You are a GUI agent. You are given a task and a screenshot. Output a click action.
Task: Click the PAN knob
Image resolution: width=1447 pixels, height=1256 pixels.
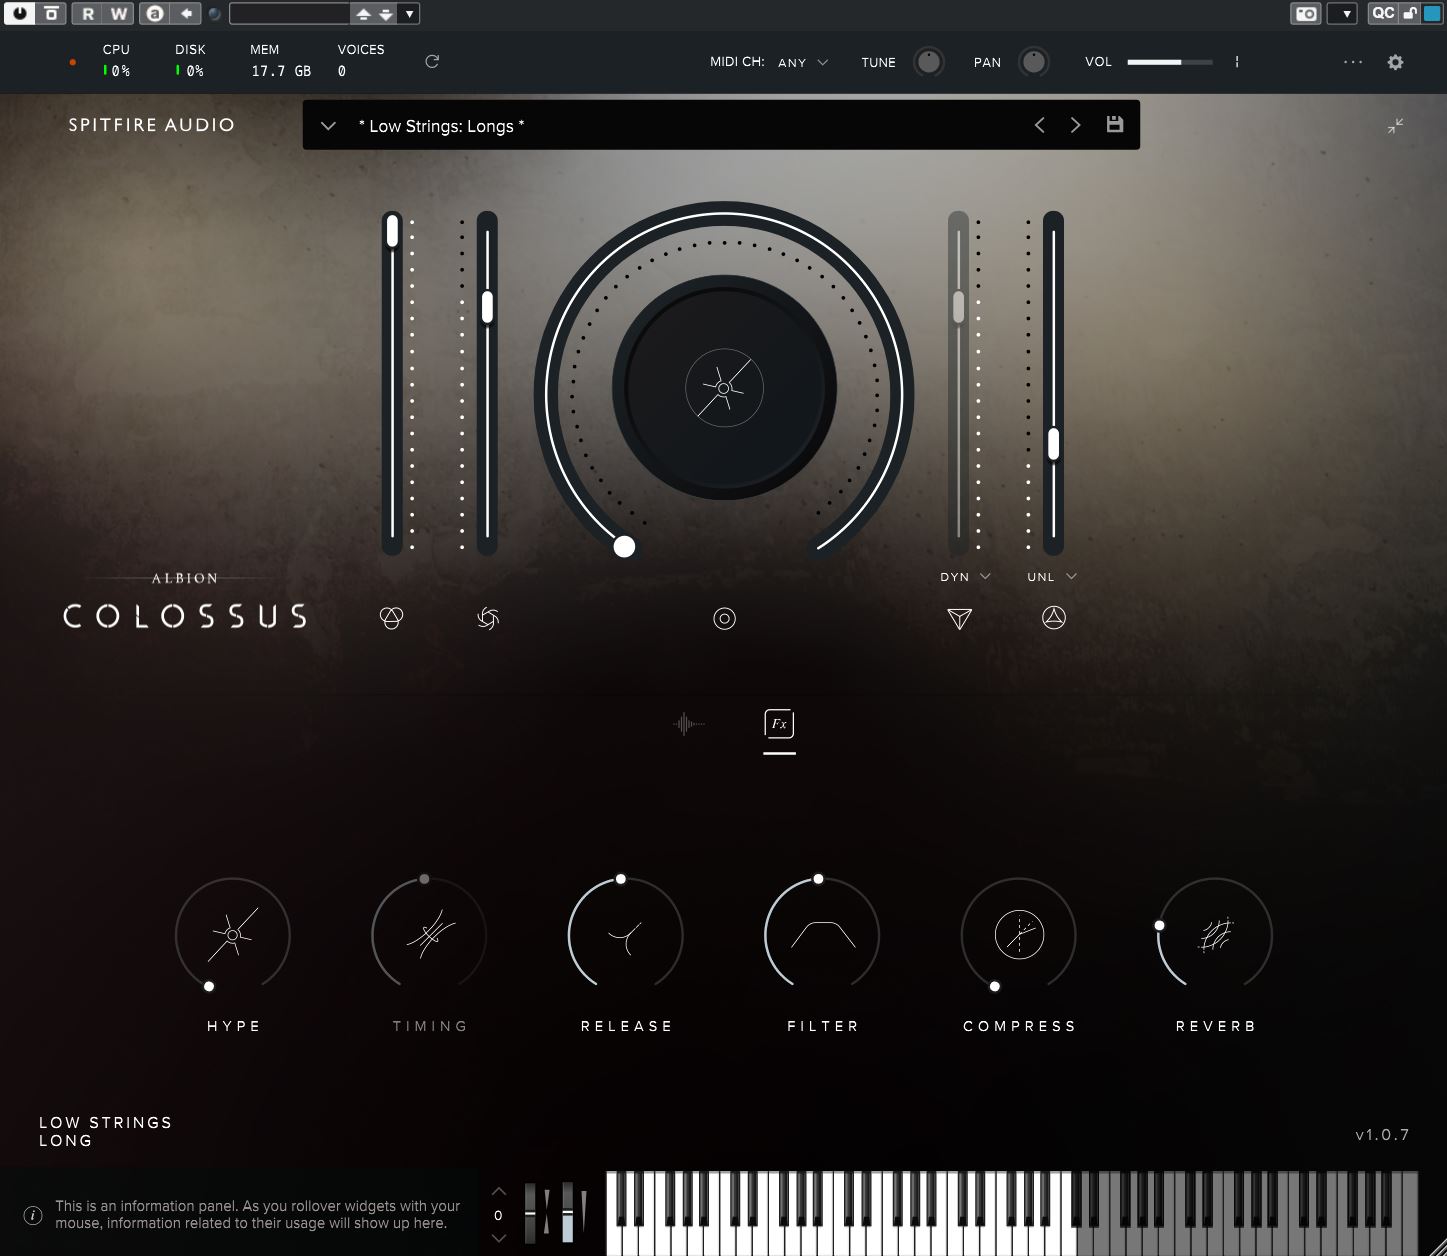pyautogui.click(x=1033, y=62)
